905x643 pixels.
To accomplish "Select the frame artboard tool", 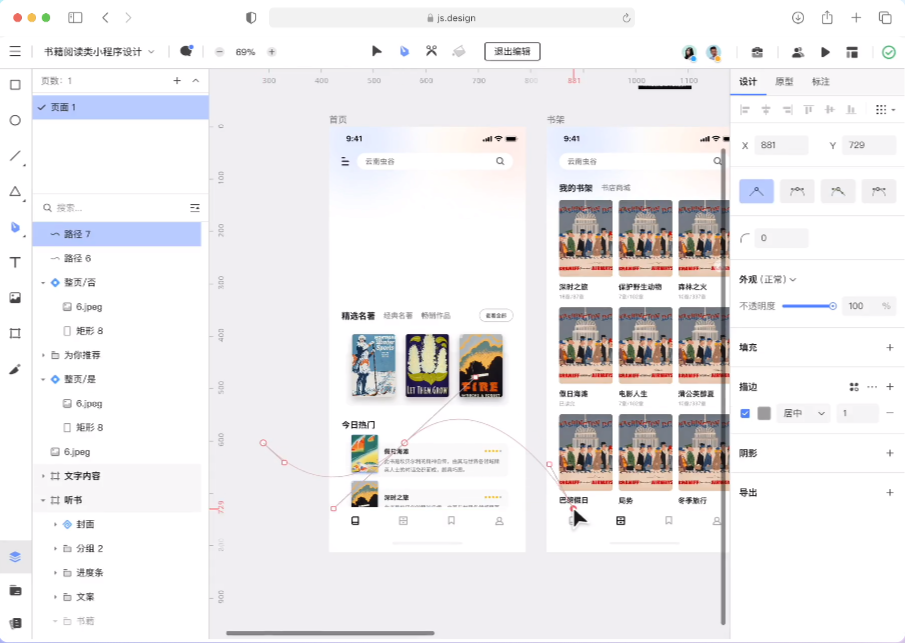I will click(16, 333).
